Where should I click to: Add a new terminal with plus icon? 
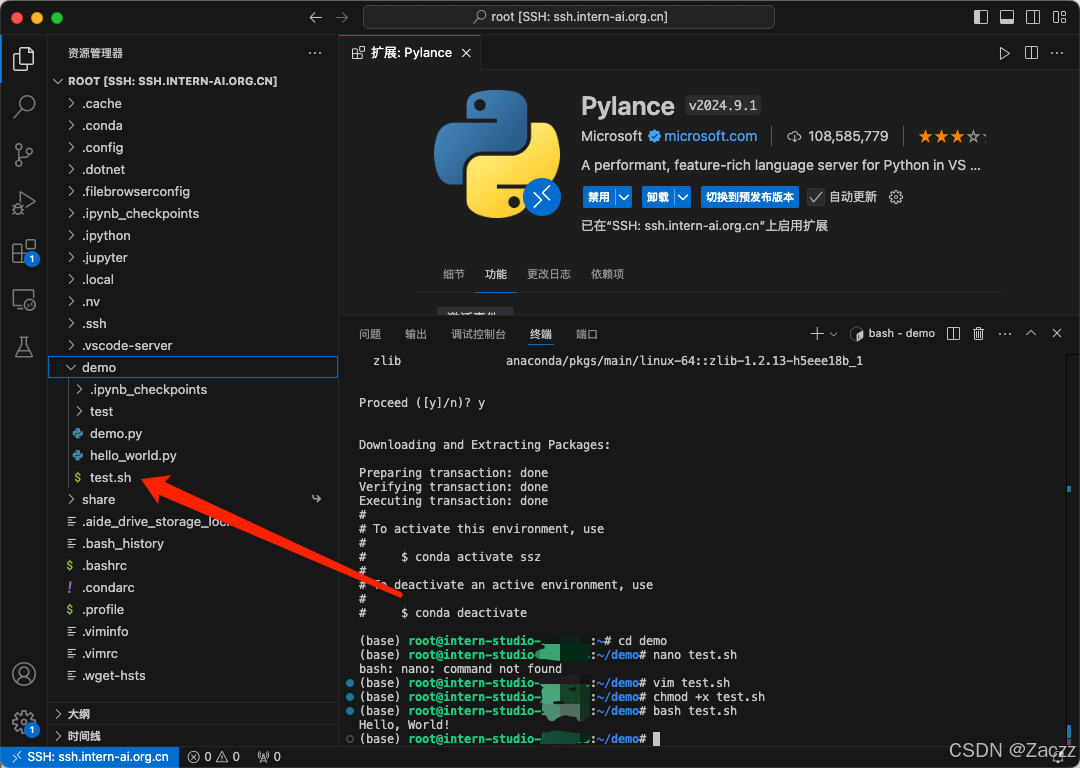pos(817,333)
